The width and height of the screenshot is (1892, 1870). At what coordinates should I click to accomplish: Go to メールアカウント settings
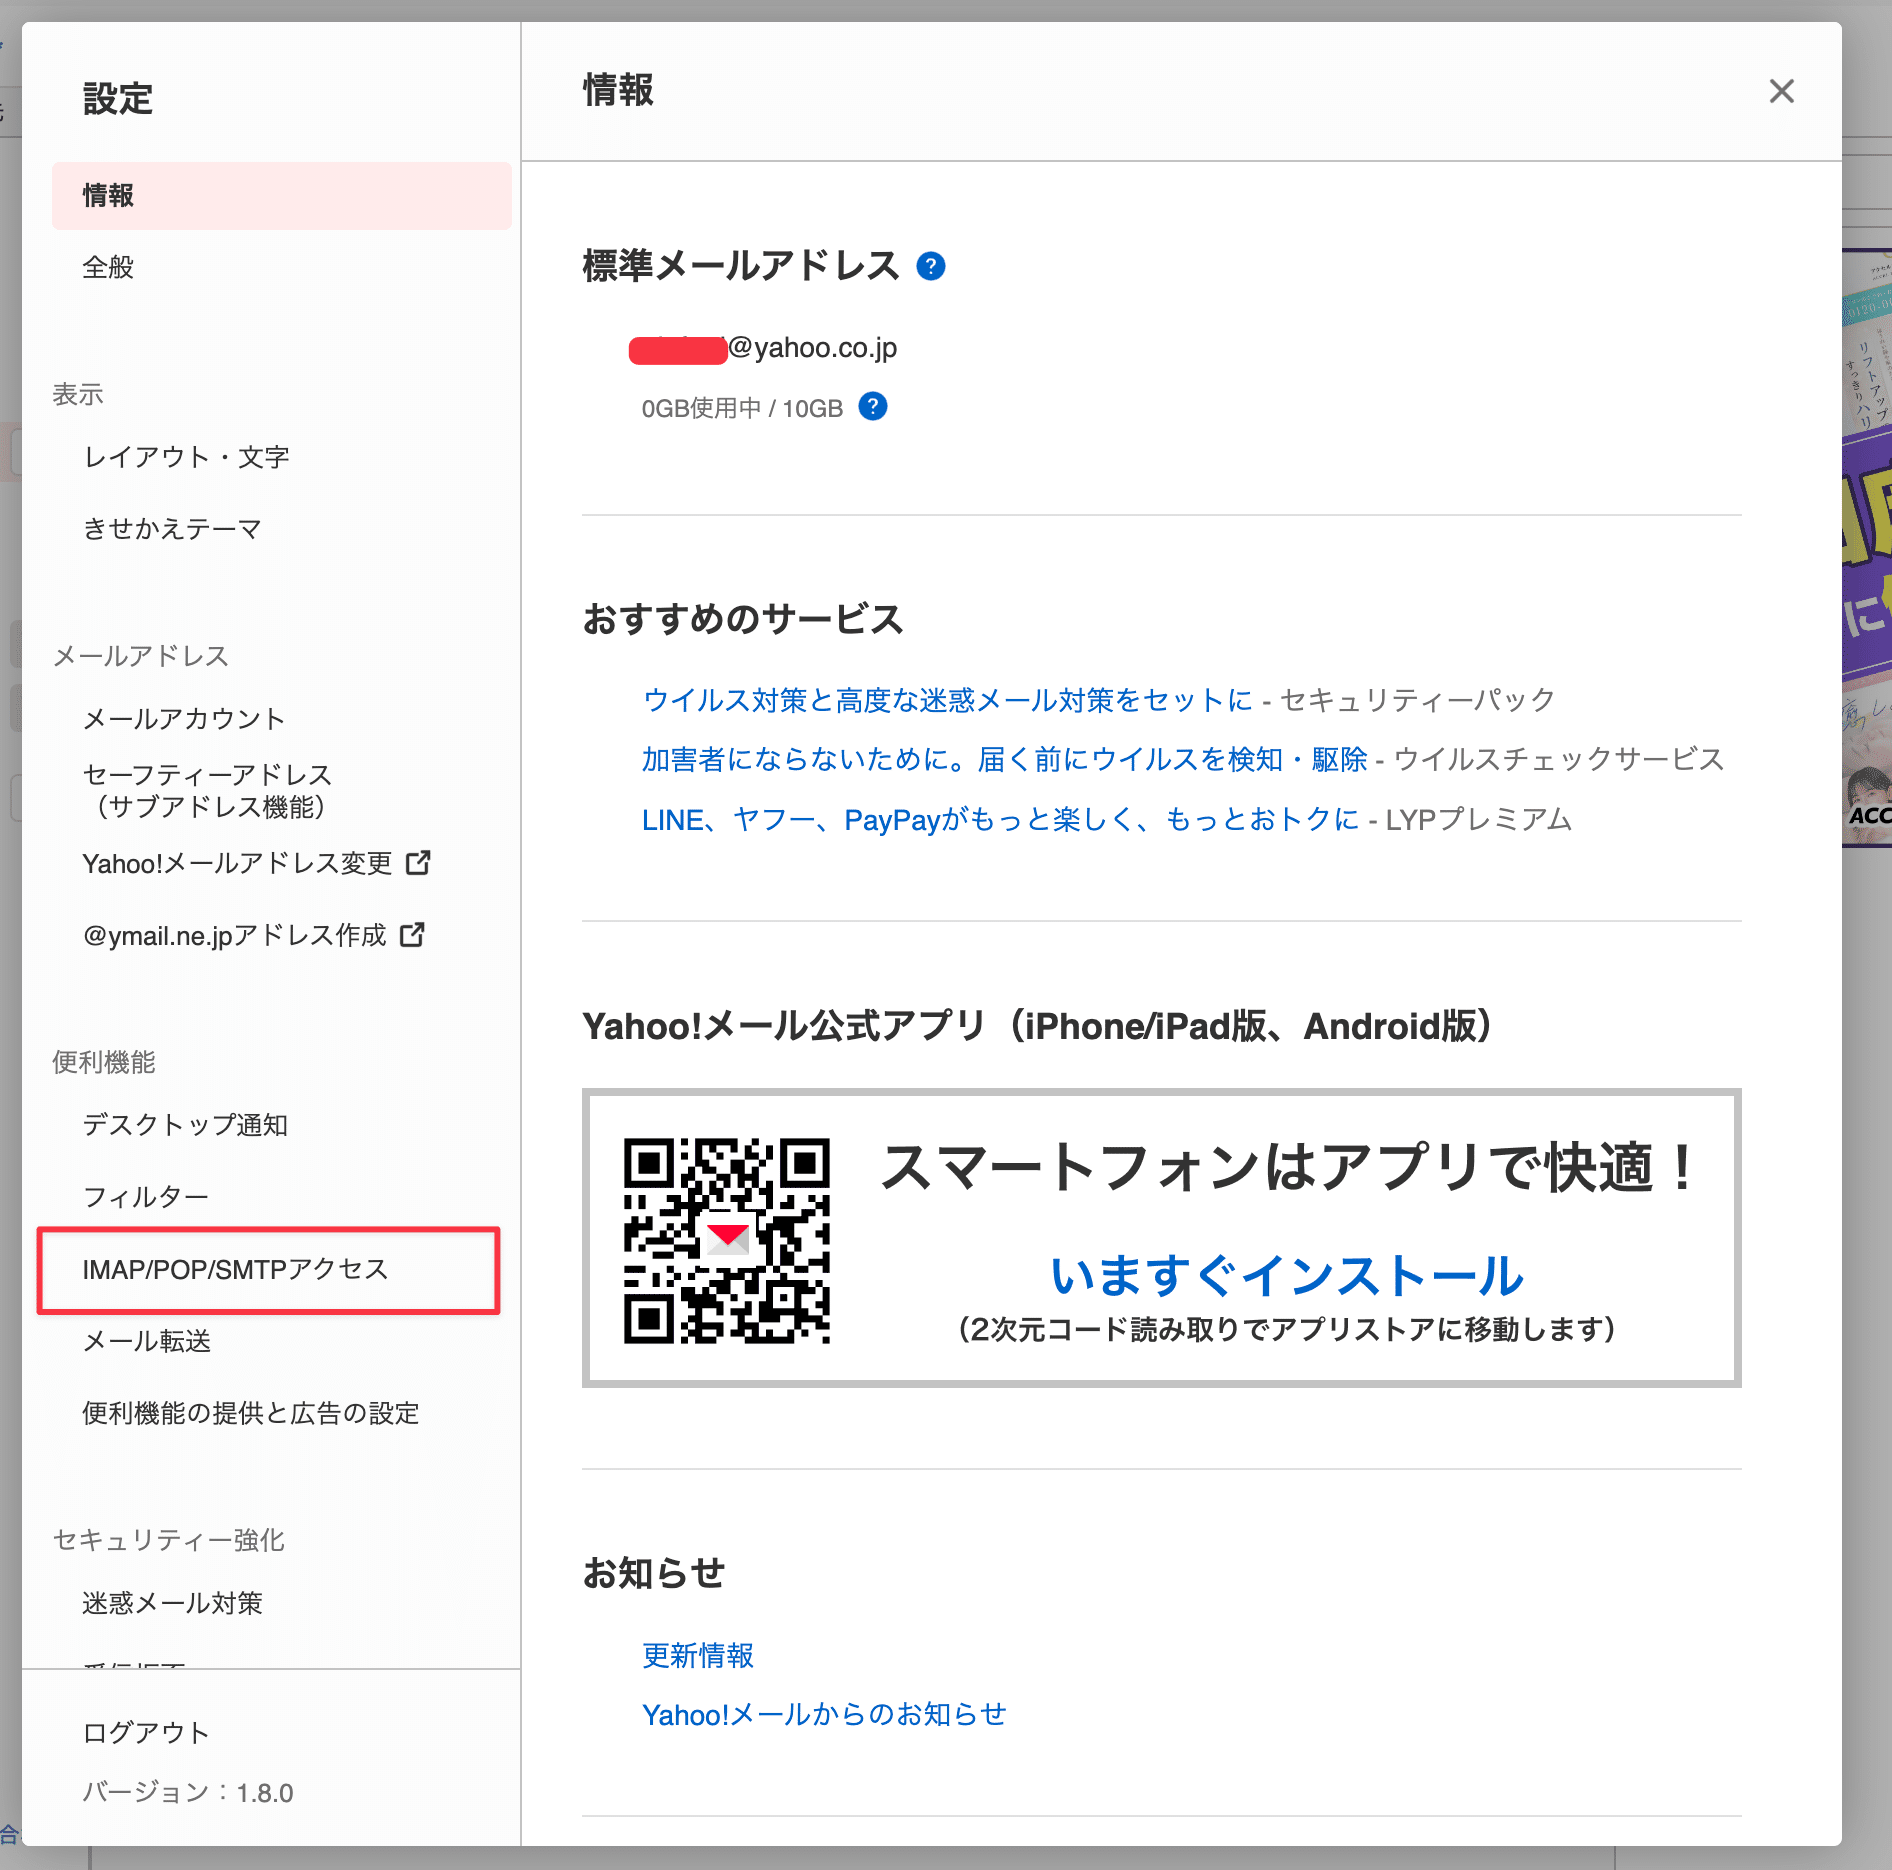click(x=184, y=719)
